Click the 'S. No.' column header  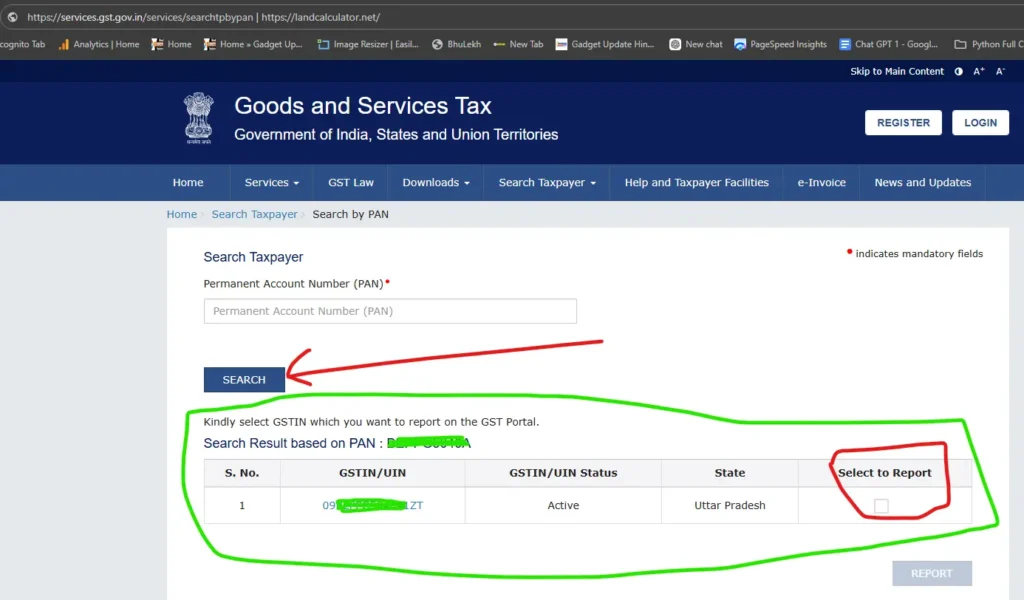[x=242, y=473]
